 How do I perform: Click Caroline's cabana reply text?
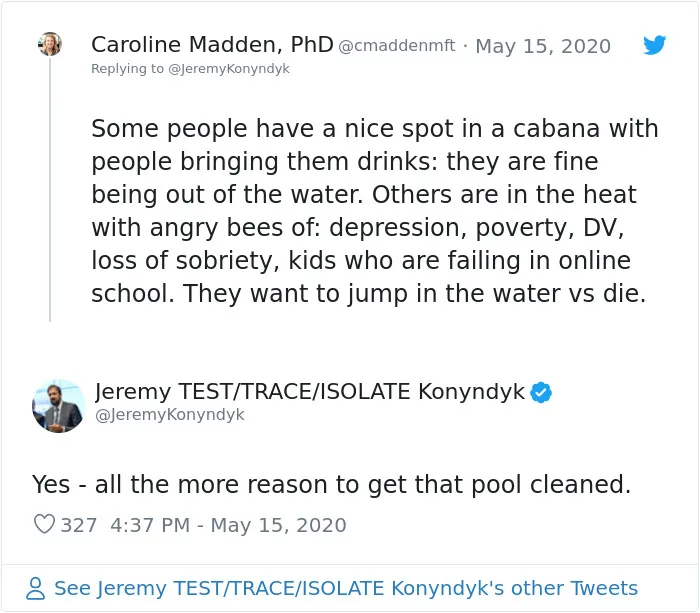tap(375, 211)
